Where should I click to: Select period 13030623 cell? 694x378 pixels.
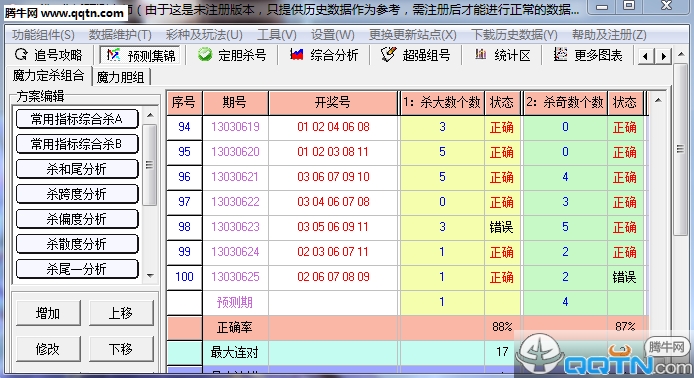235,227
